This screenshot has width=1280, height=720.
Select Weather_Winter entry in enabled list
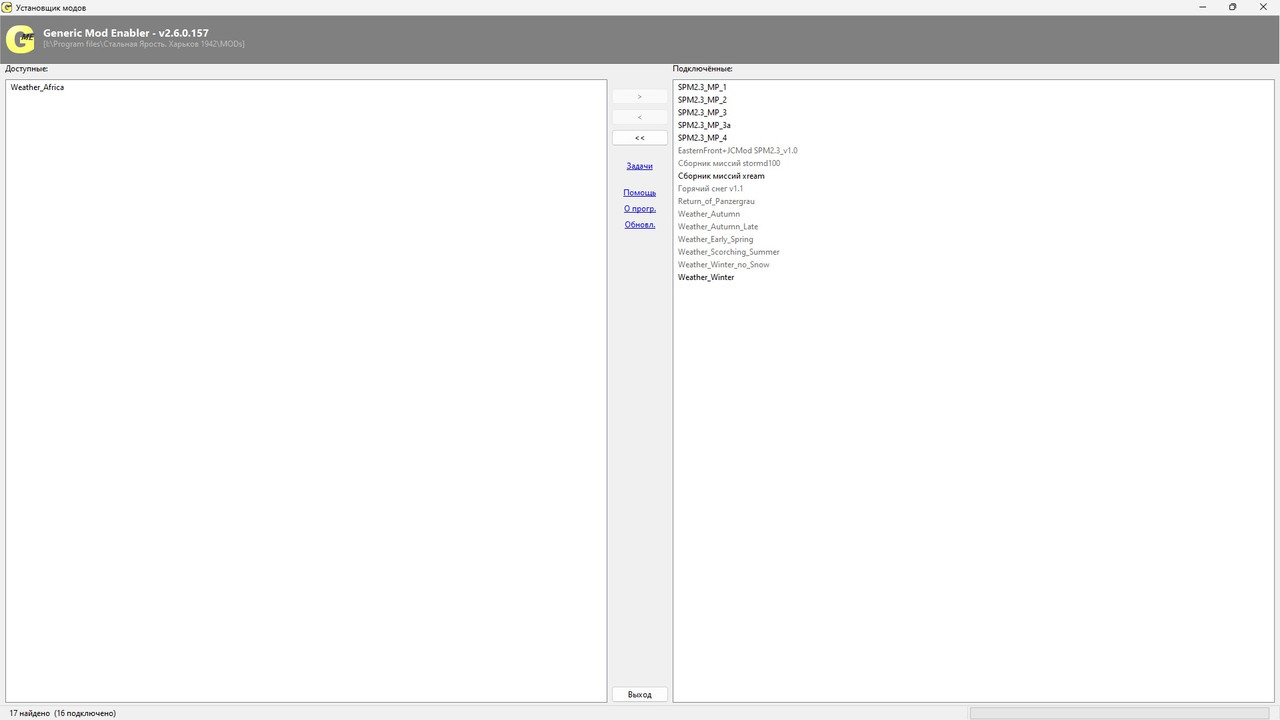coord(706,277)
